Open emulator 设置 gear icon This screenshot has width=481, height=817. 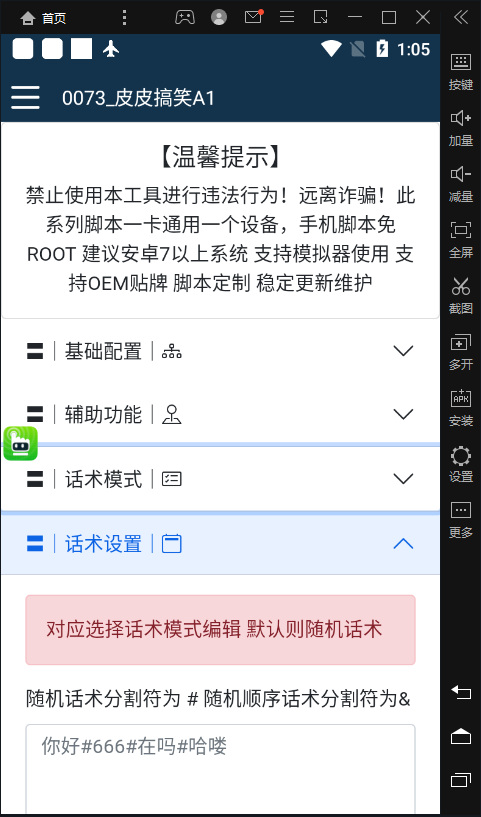[461, 464]
